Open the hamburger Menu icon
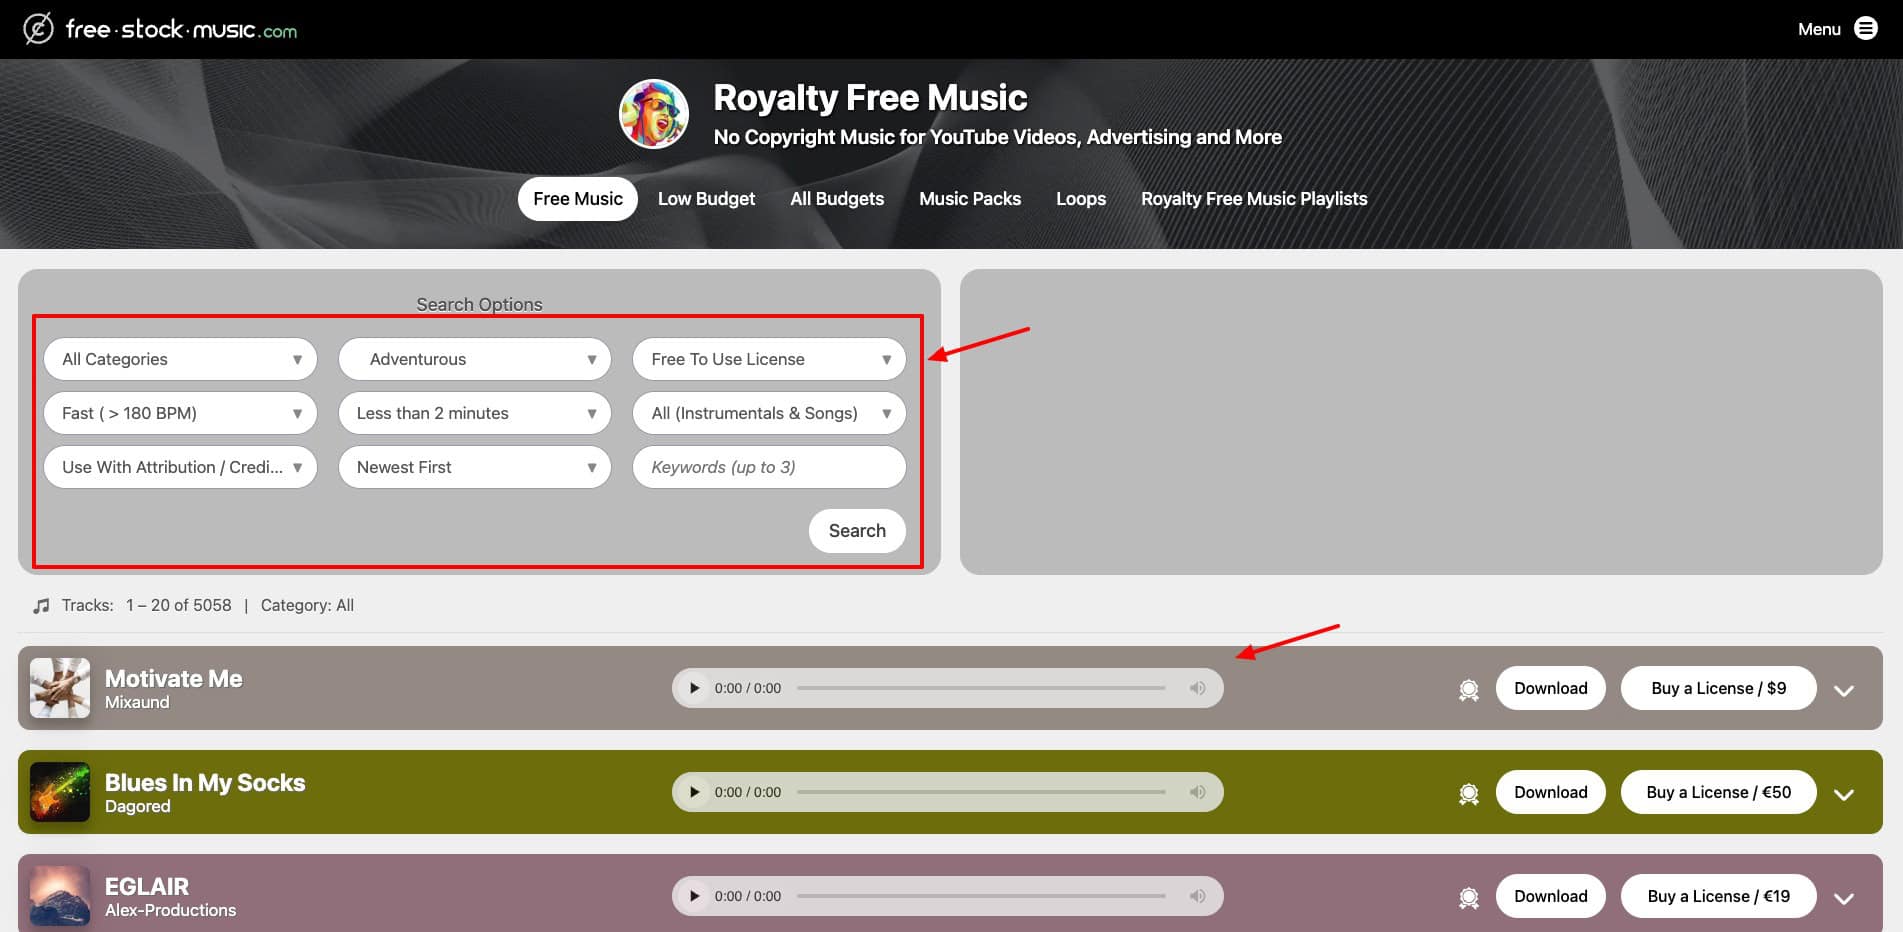This screenshot has width=1903, height=932. [x=1866, y=28]
